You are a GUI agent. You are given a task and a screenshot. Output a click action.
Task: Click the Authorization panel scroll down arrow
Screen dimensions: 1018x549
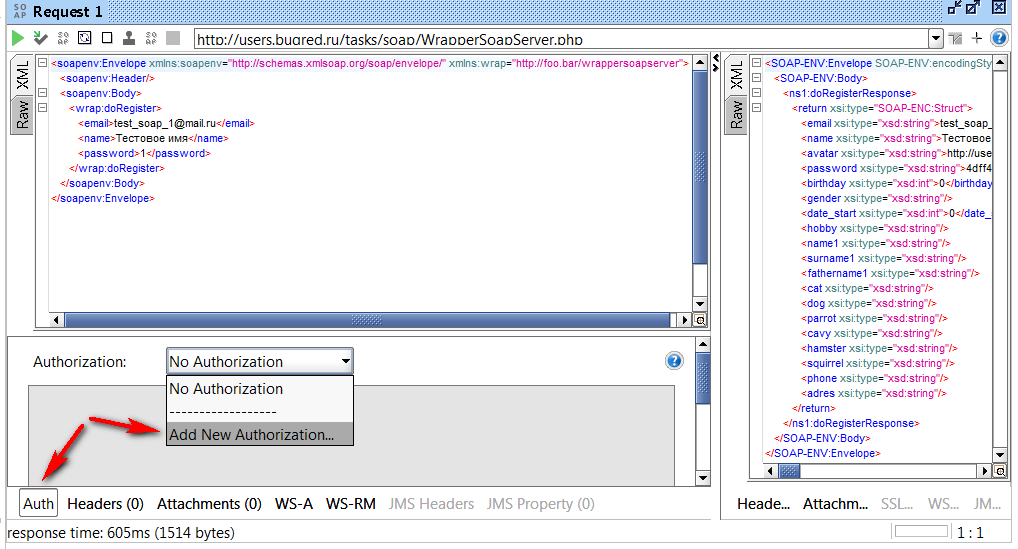point(702,478)
